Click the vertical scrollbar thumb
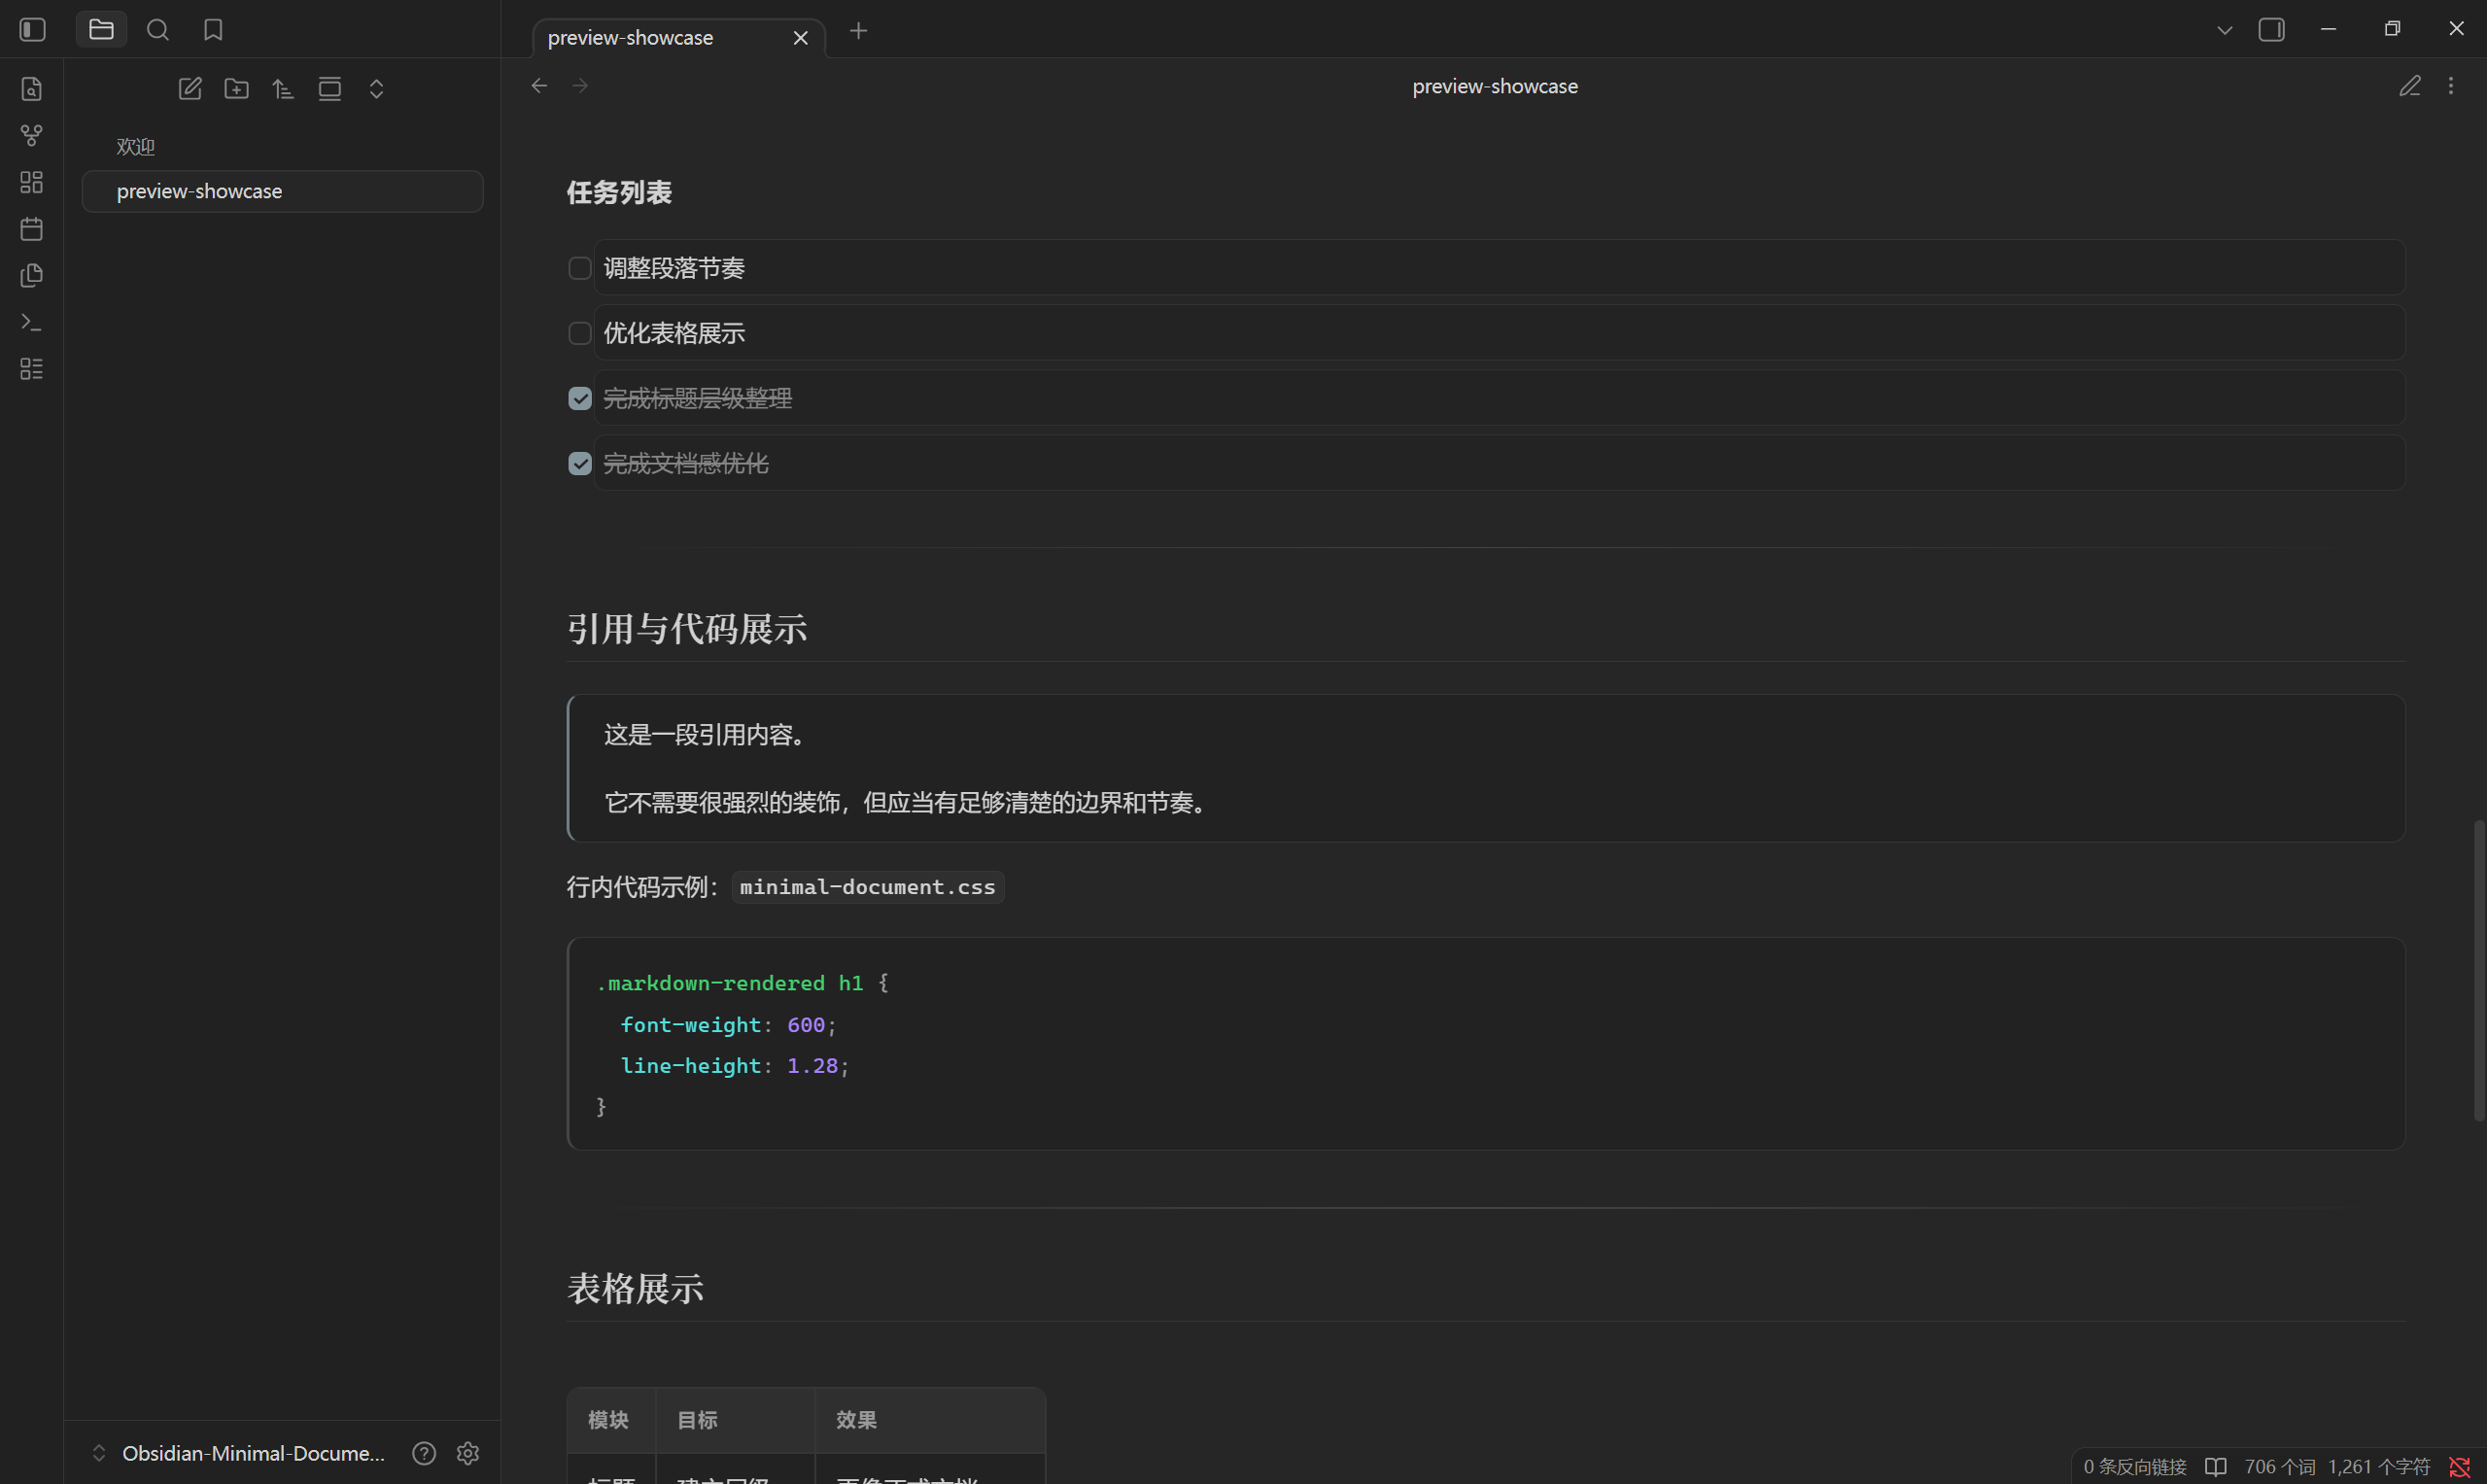 point(2479,971)
